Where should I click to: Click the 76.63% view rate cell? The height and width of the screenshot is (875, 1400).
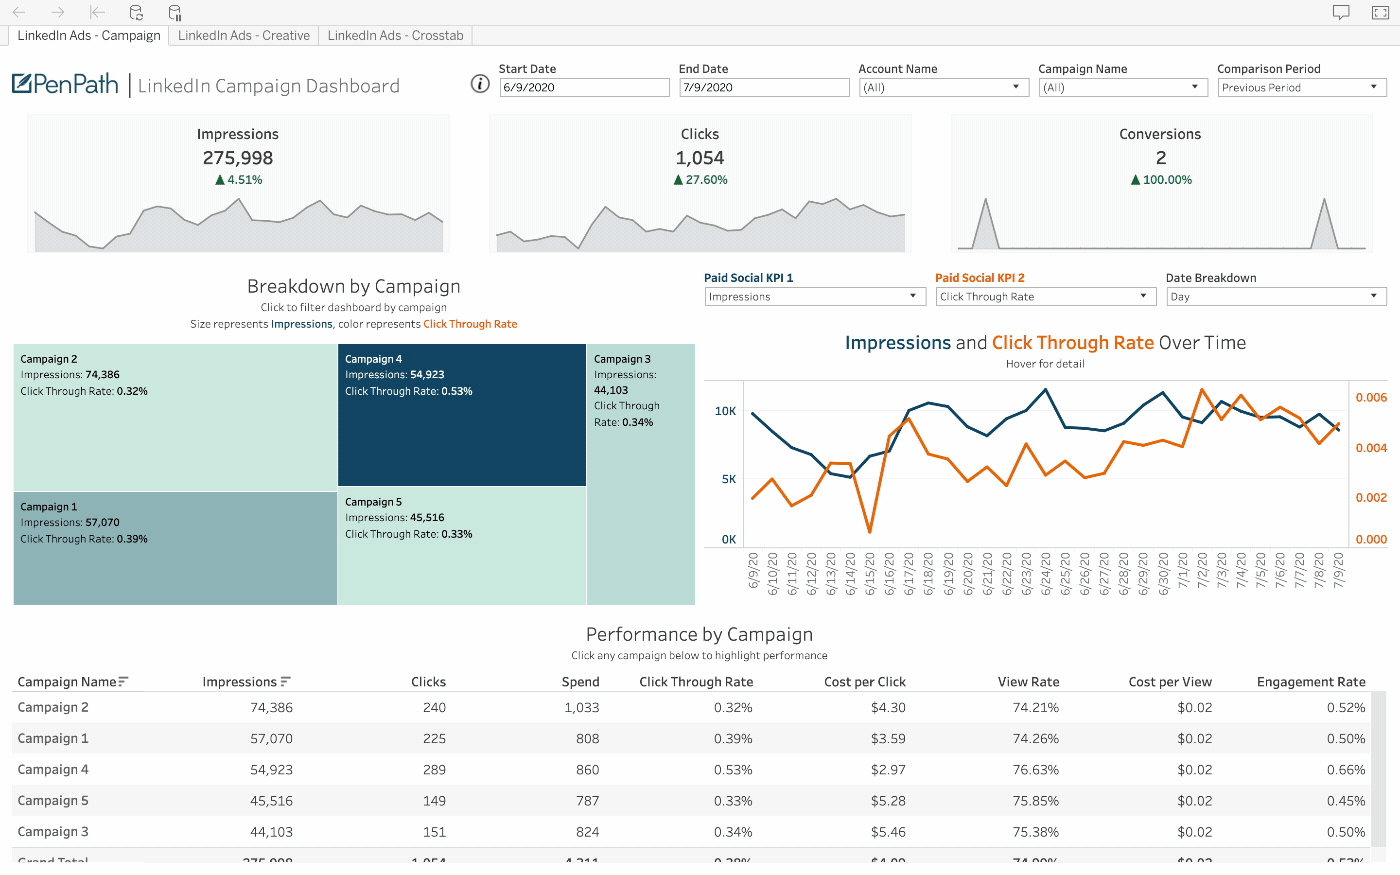[x=1036, y=769]
